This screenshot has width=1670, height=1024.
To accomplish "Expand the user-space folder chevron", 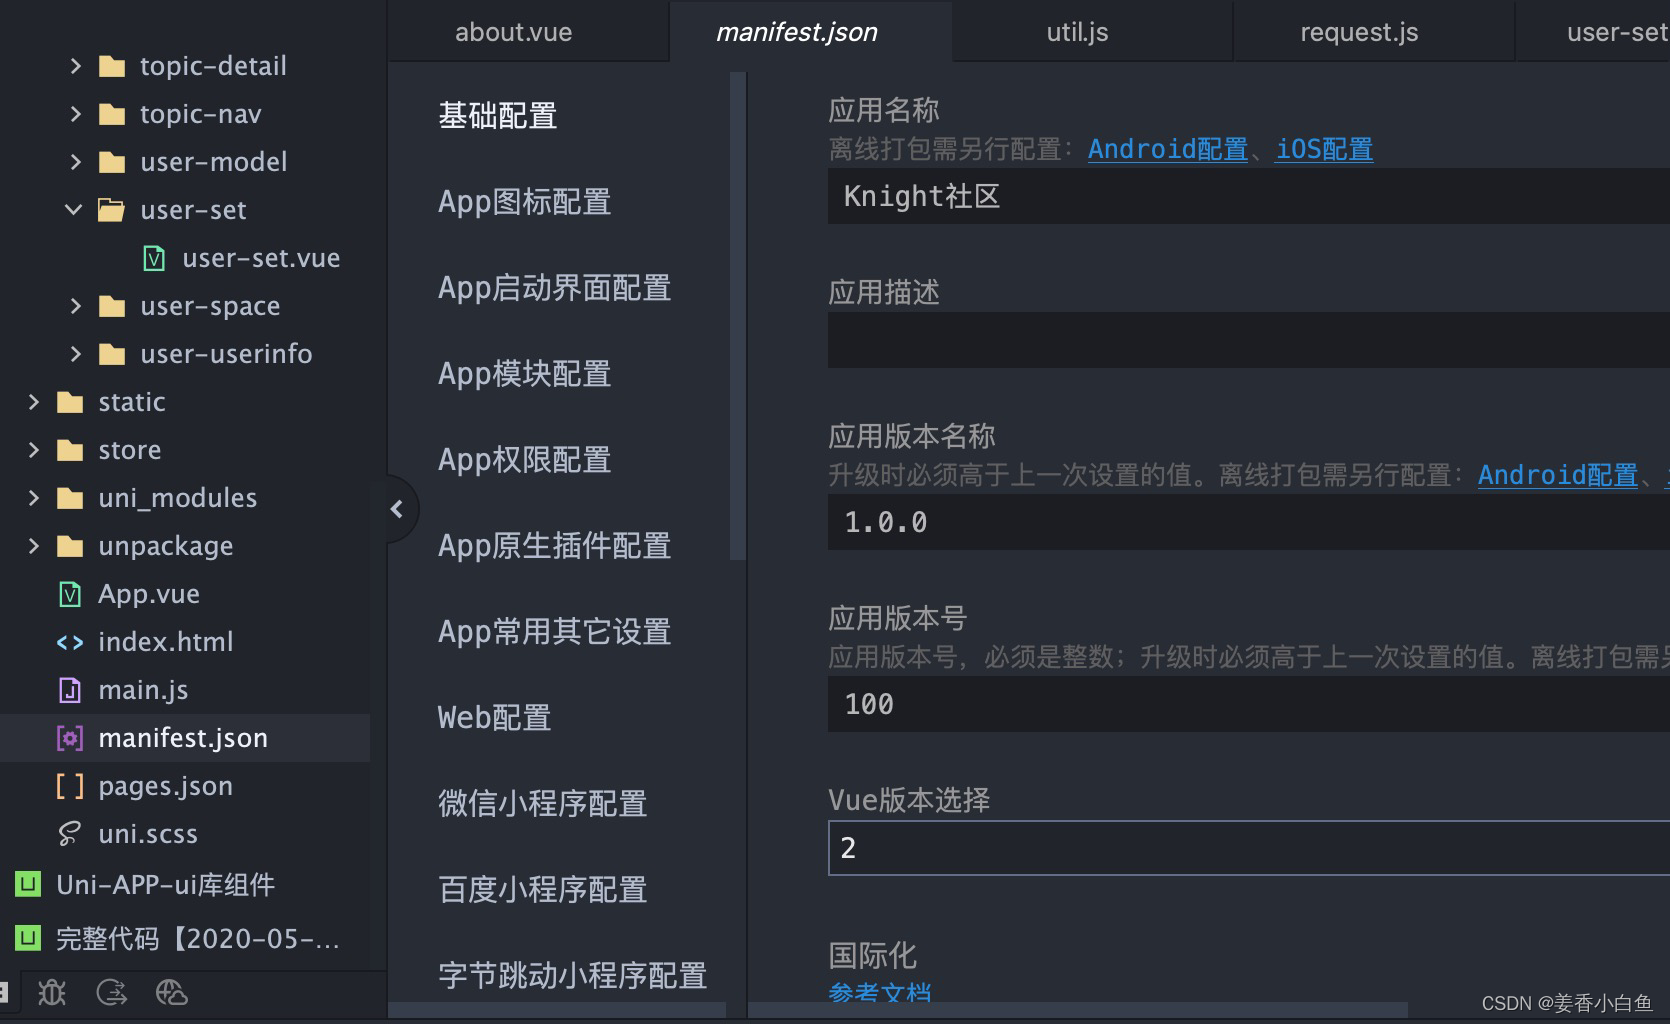I will (75, 306).
